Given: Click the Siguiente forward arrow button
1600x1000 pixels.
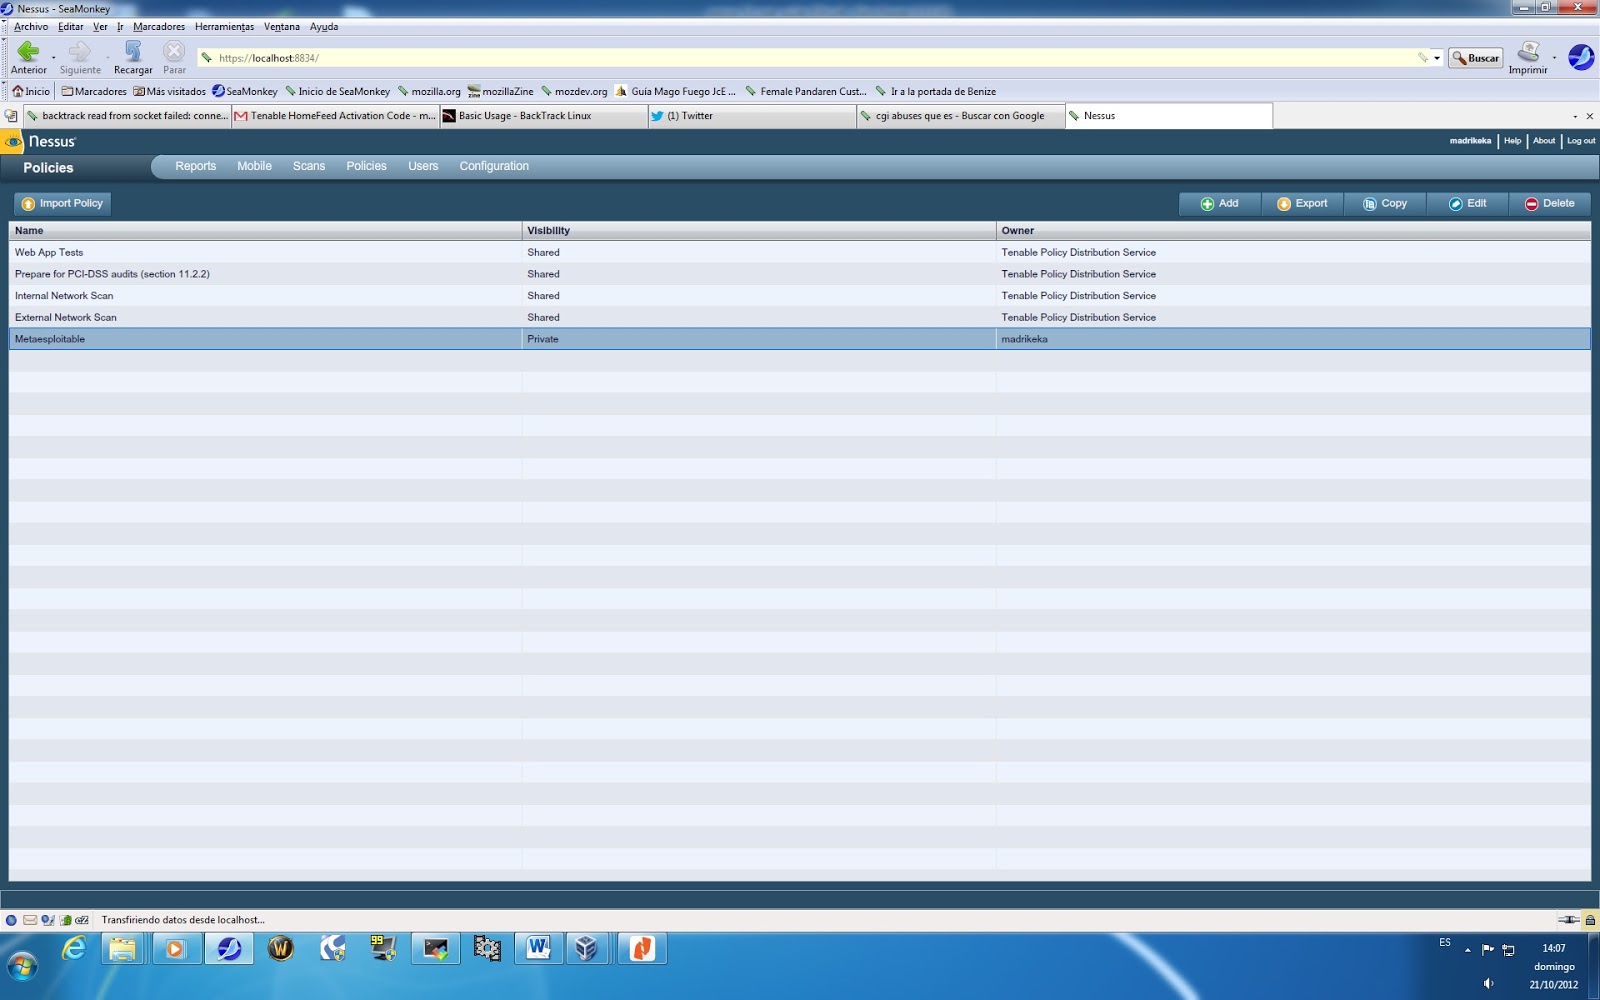Looking at the screenshot, I should pyautogui.click(x=80, y=58).
